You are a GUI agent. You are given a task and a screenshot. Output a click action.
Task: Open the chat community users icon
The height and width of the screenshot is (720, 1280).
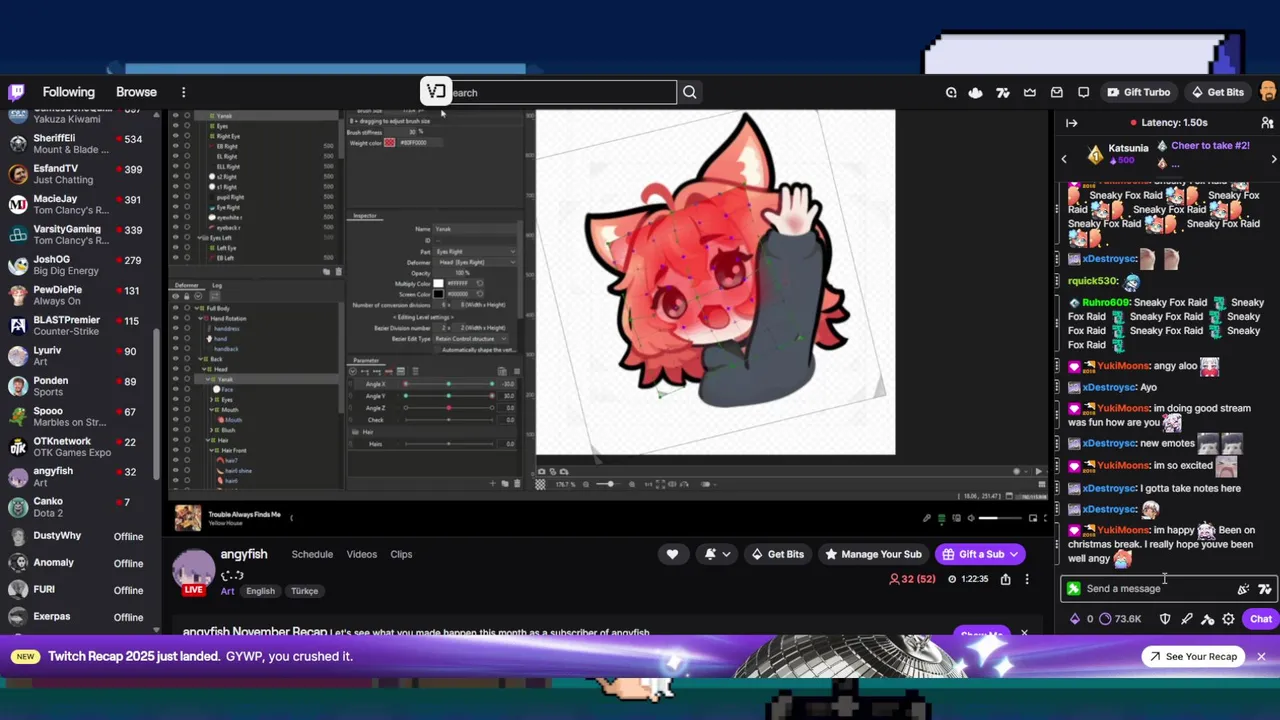(1267, 123)
